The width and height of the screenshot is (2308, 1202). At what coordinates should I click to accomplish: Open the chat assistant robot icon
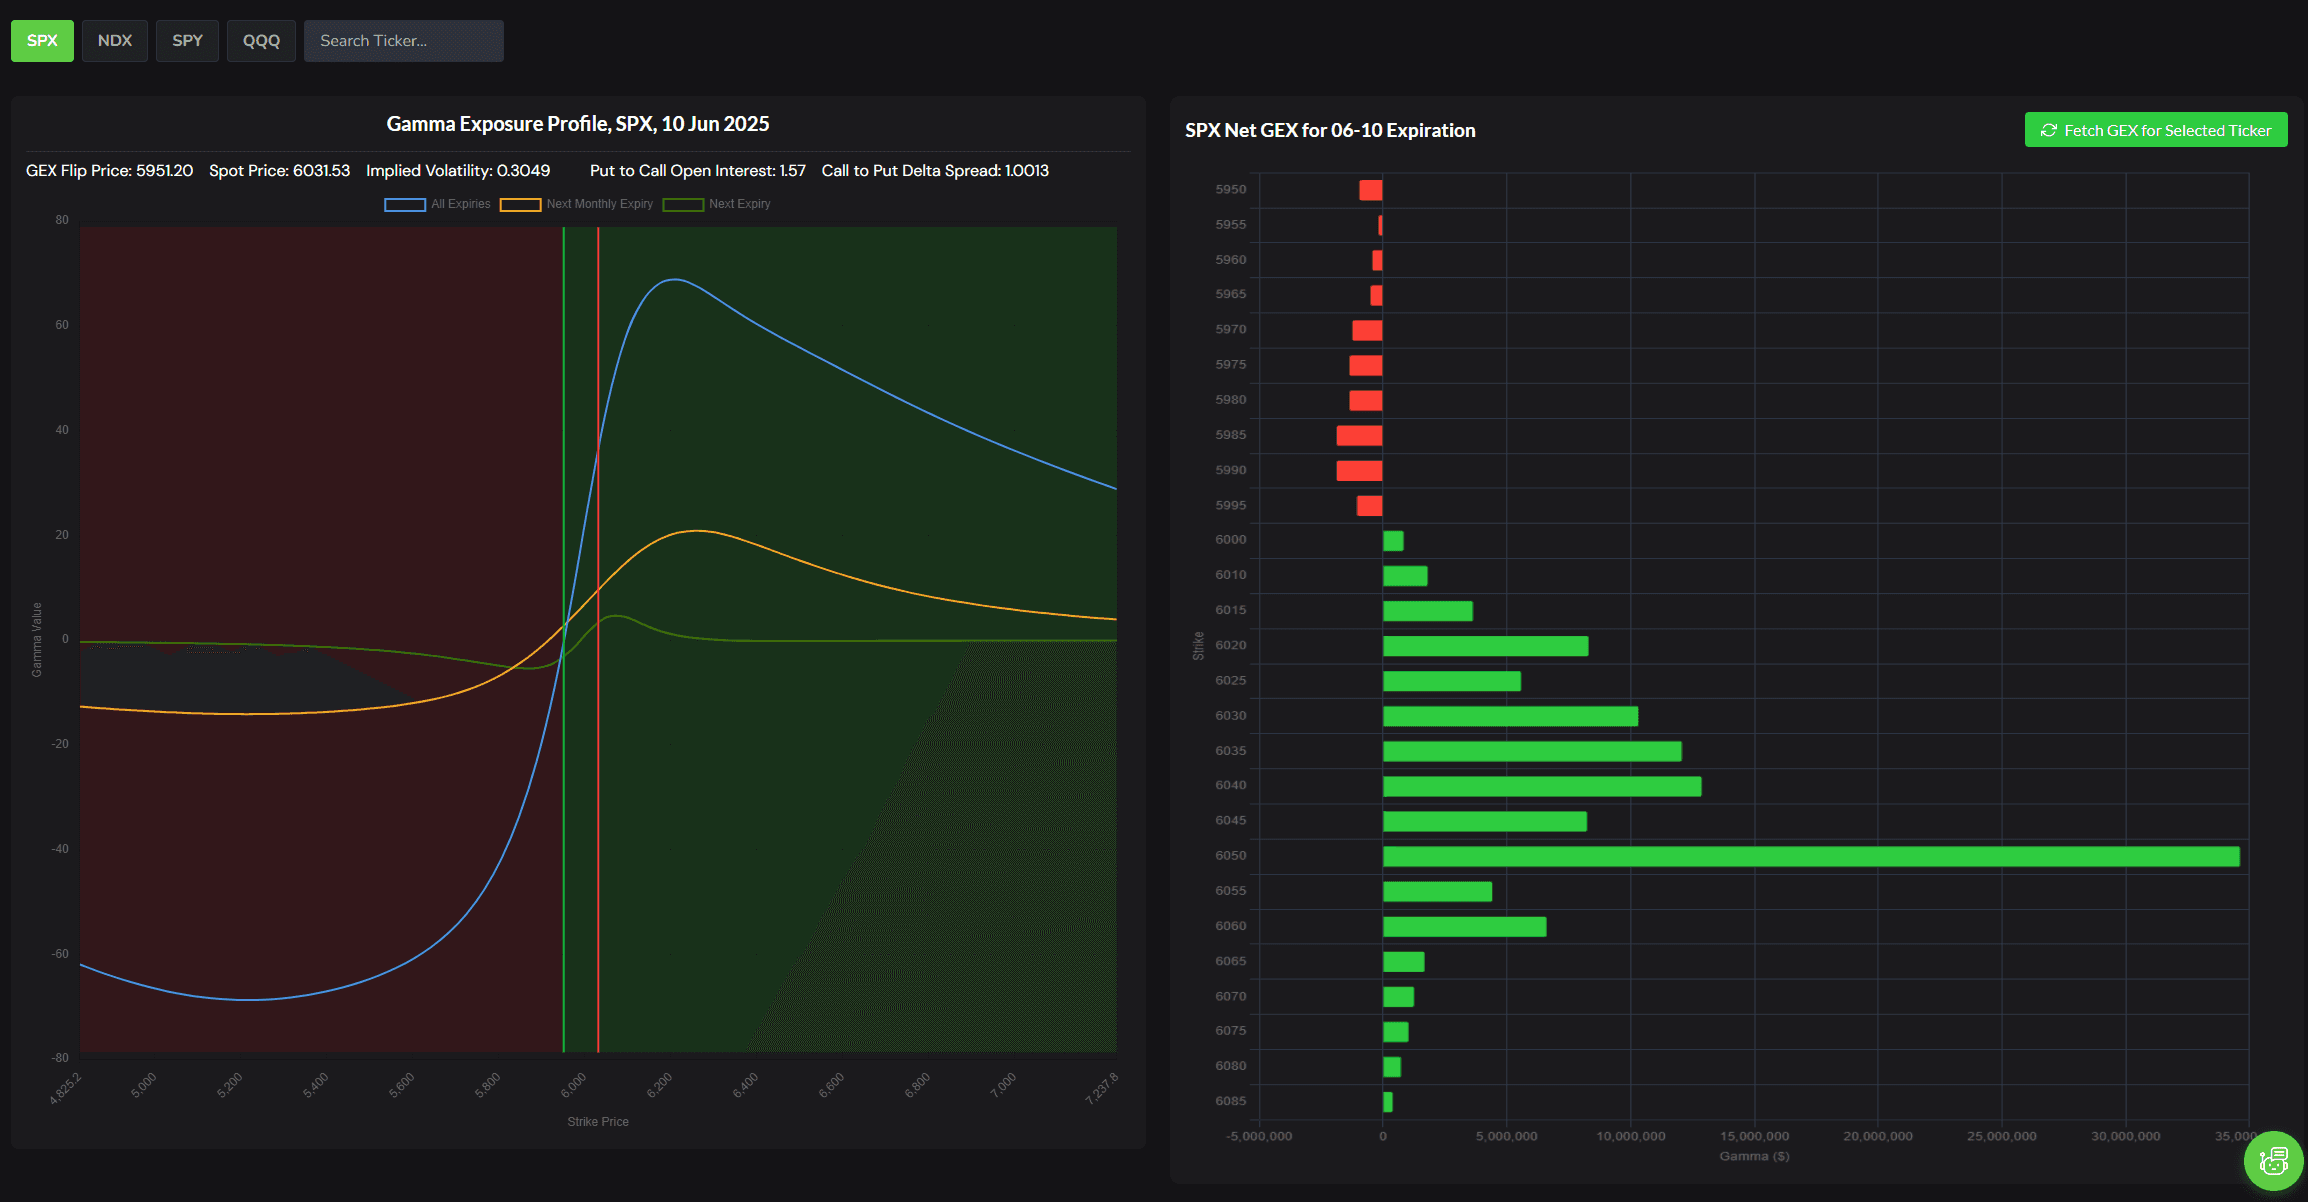[x=2273, y=1161]
